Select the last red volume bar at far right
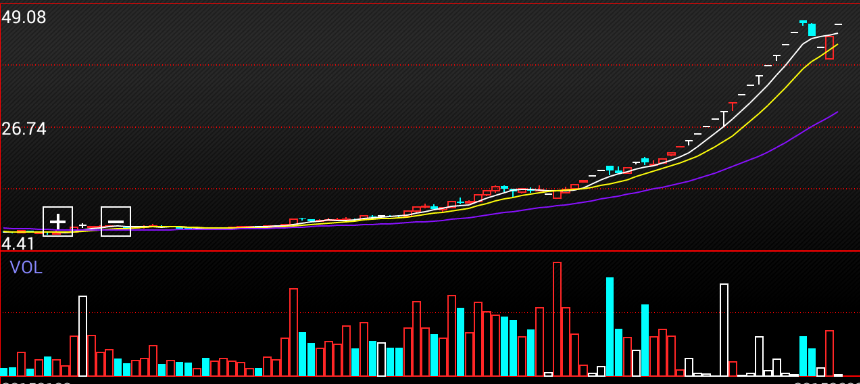The height and width of the screenshot is (384, 860). (830, 353)
